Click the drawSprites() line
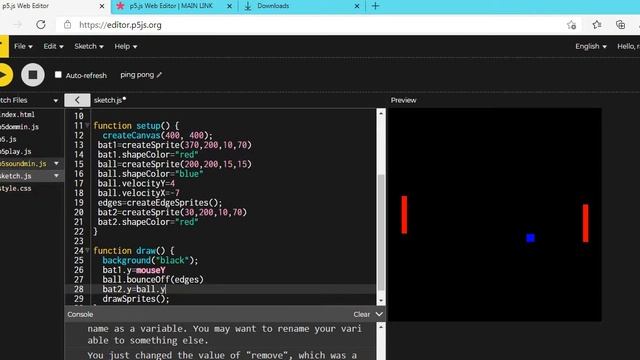Image resolution: width=640 pixels, height=360 pixels. coord(136,299)
